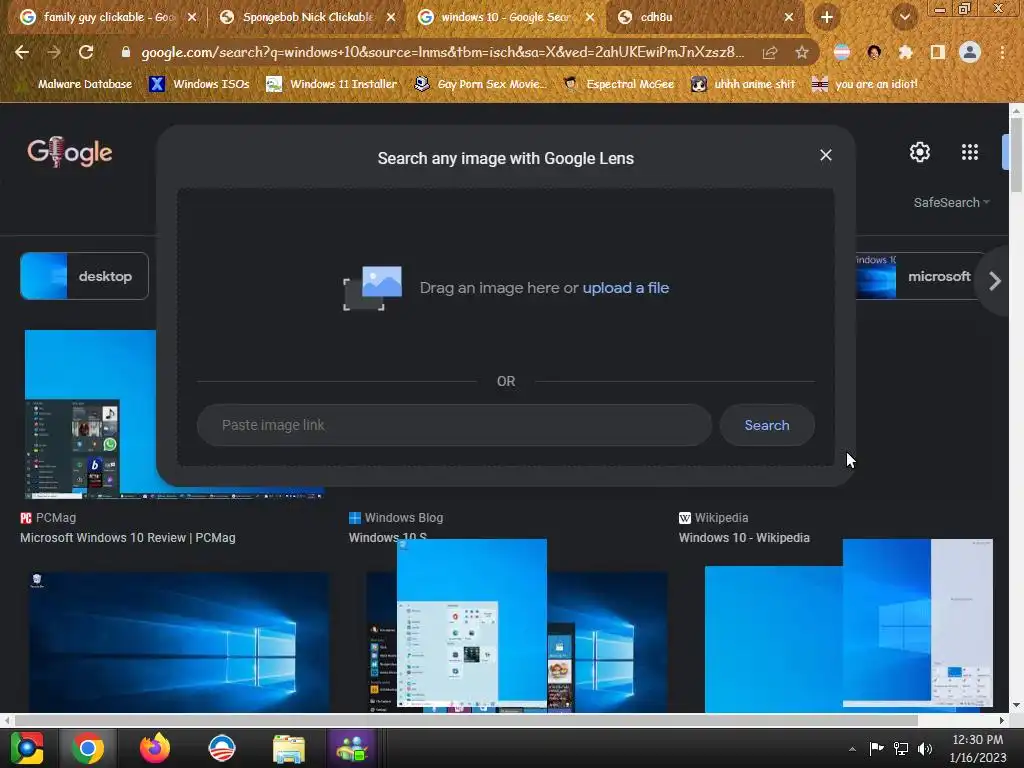Switch to the 'cdh8u' tab
Viewport: 1024px width, 768px height.
(x=705, y=17)
